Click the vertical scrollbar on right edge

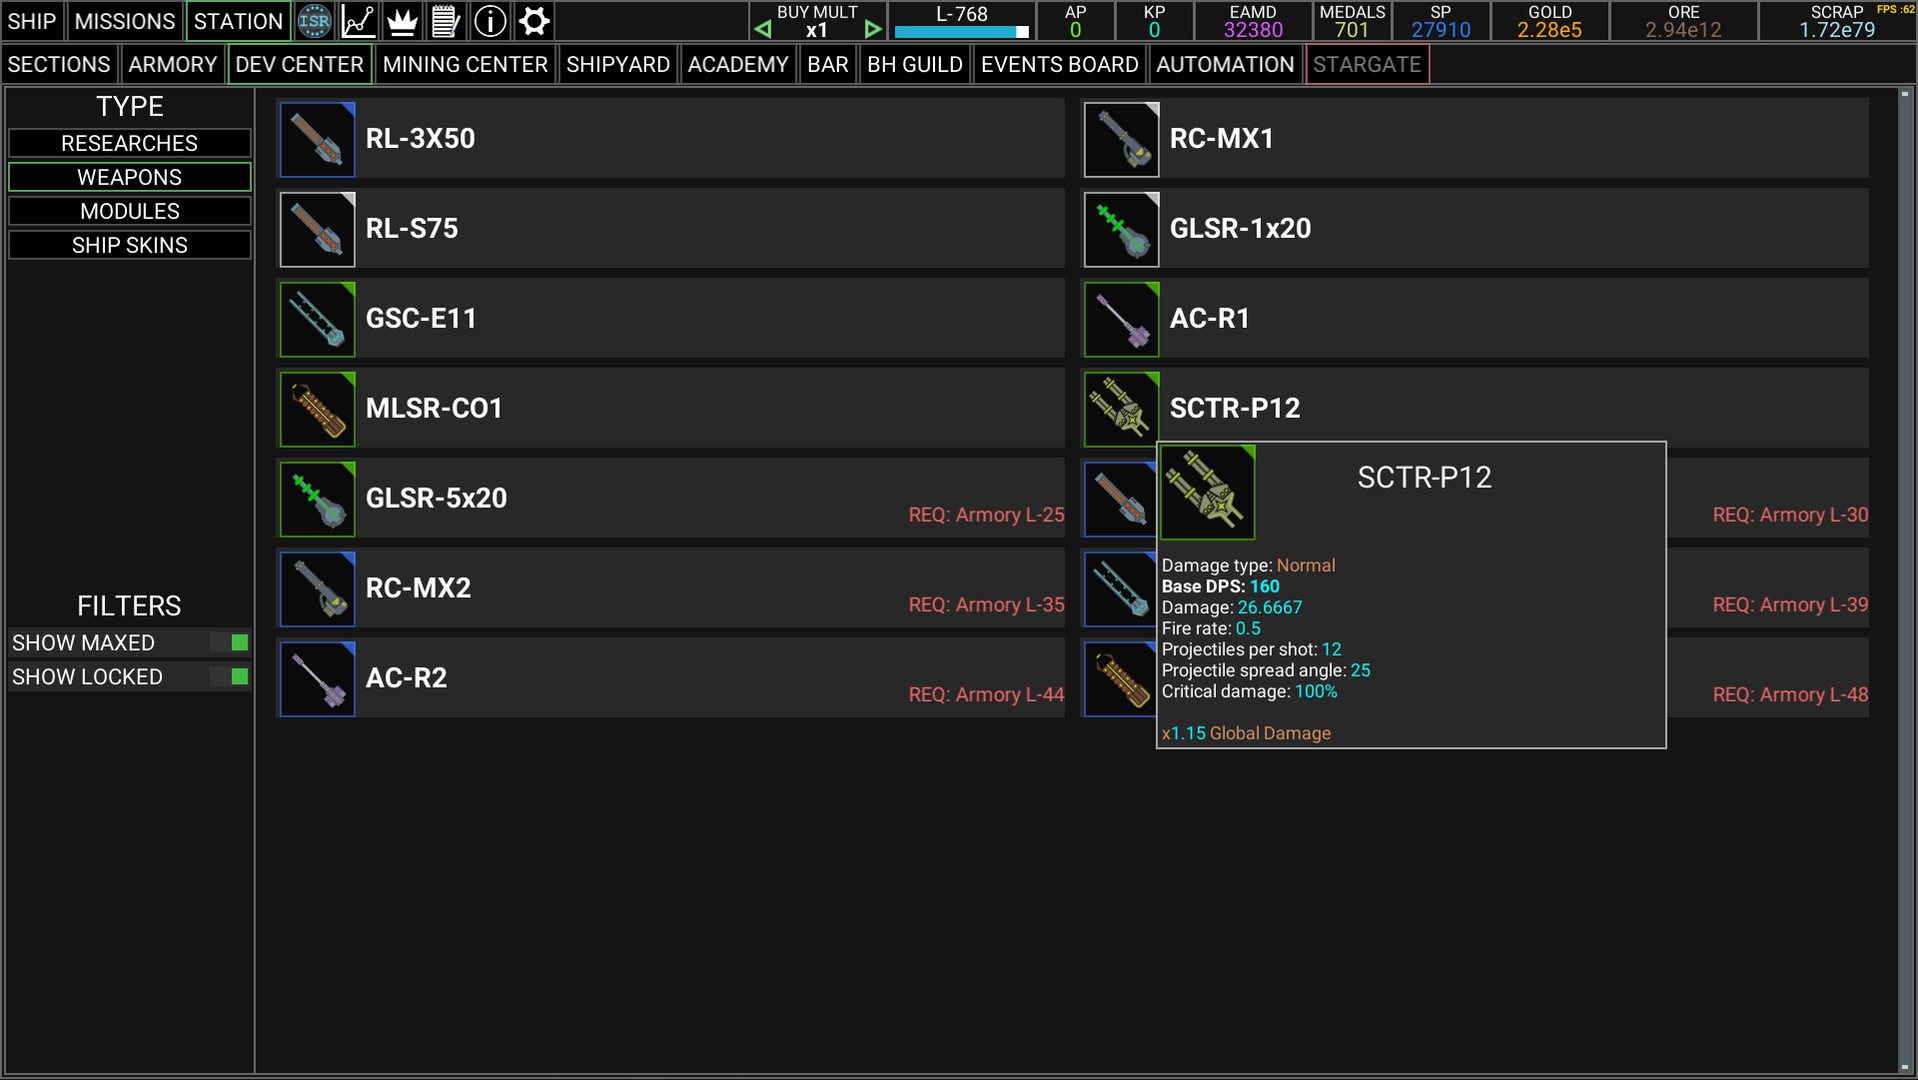tap(1905, 580)
